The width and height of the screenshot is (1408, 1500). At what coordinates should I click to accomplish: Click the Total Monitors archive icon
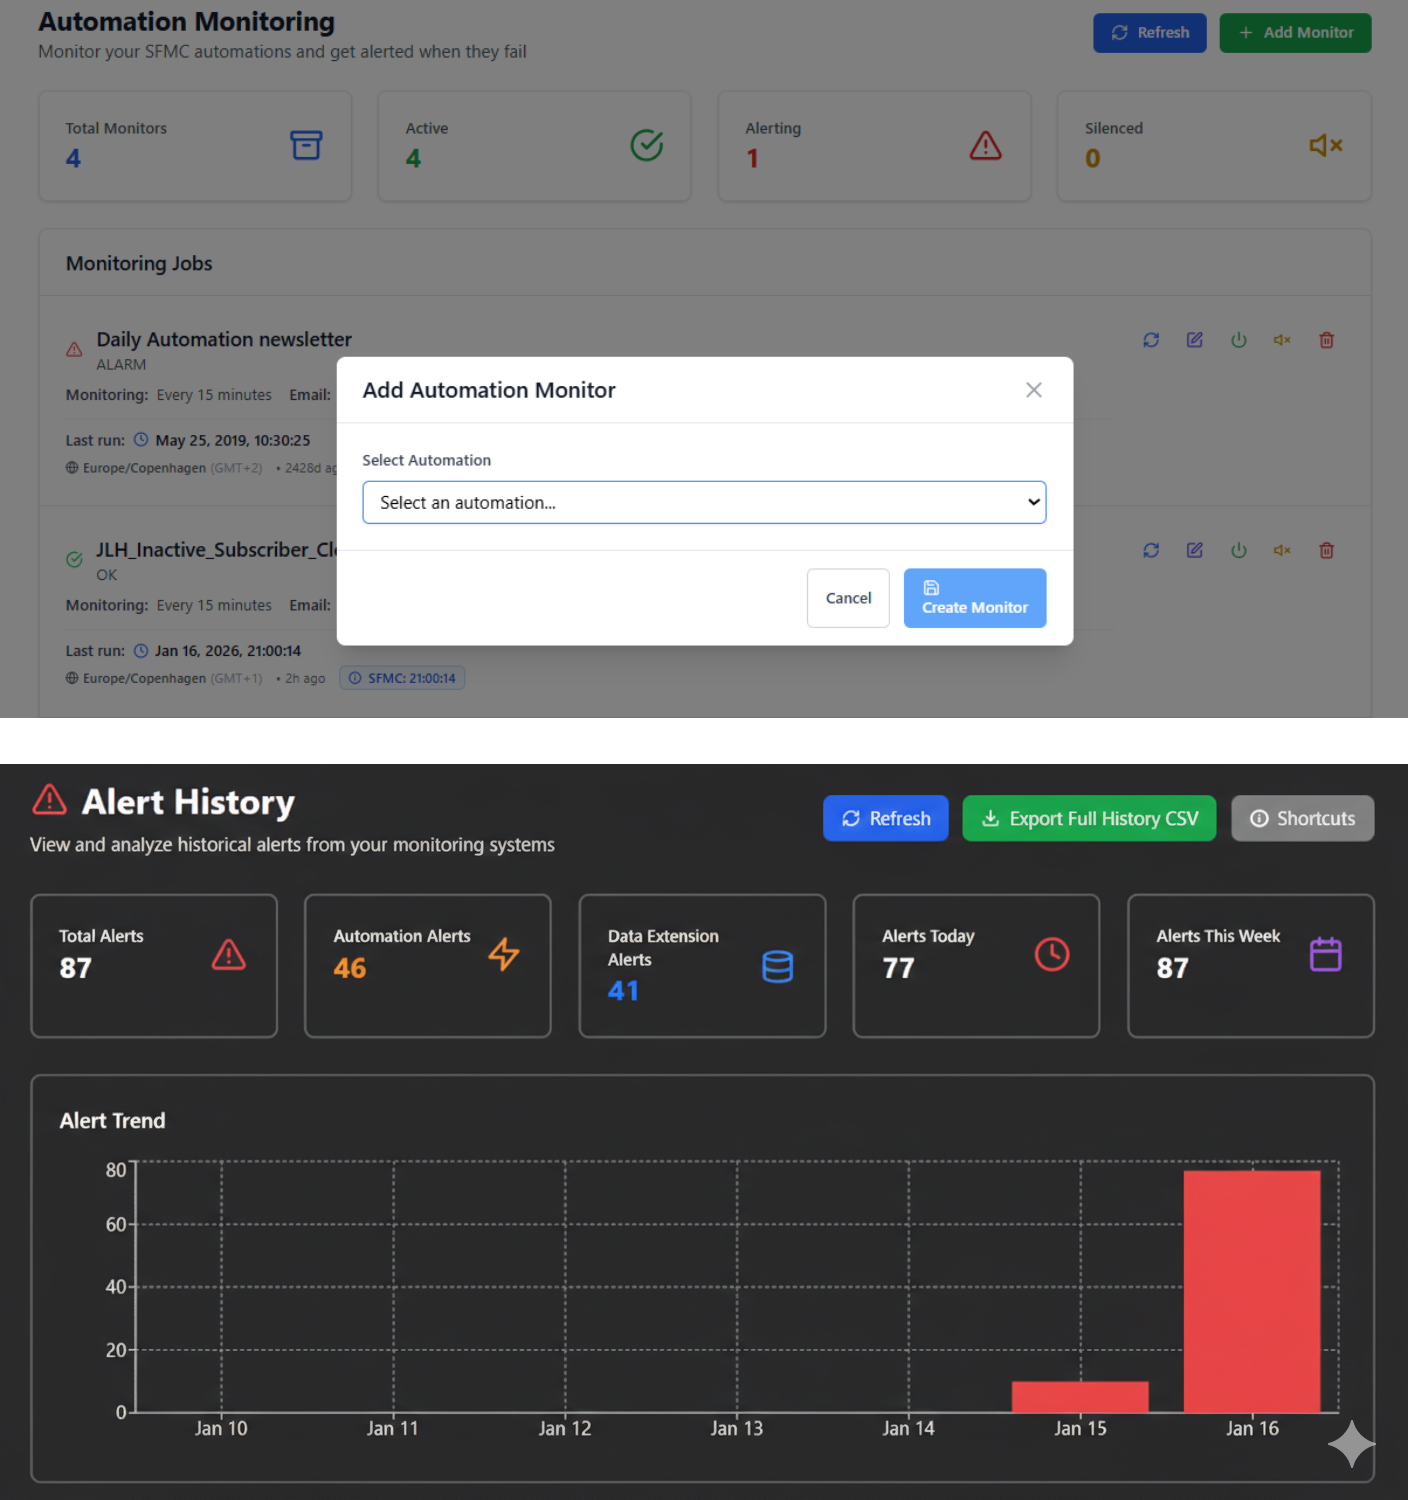coord(306,145)
